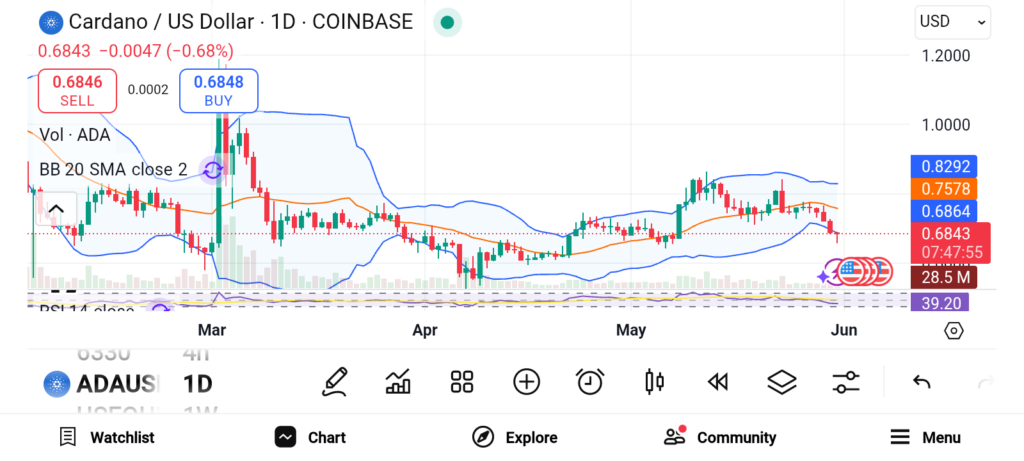Open the USD currency dropdown
This screenshot has height=461, width=1024.
[x=952, y=21]
